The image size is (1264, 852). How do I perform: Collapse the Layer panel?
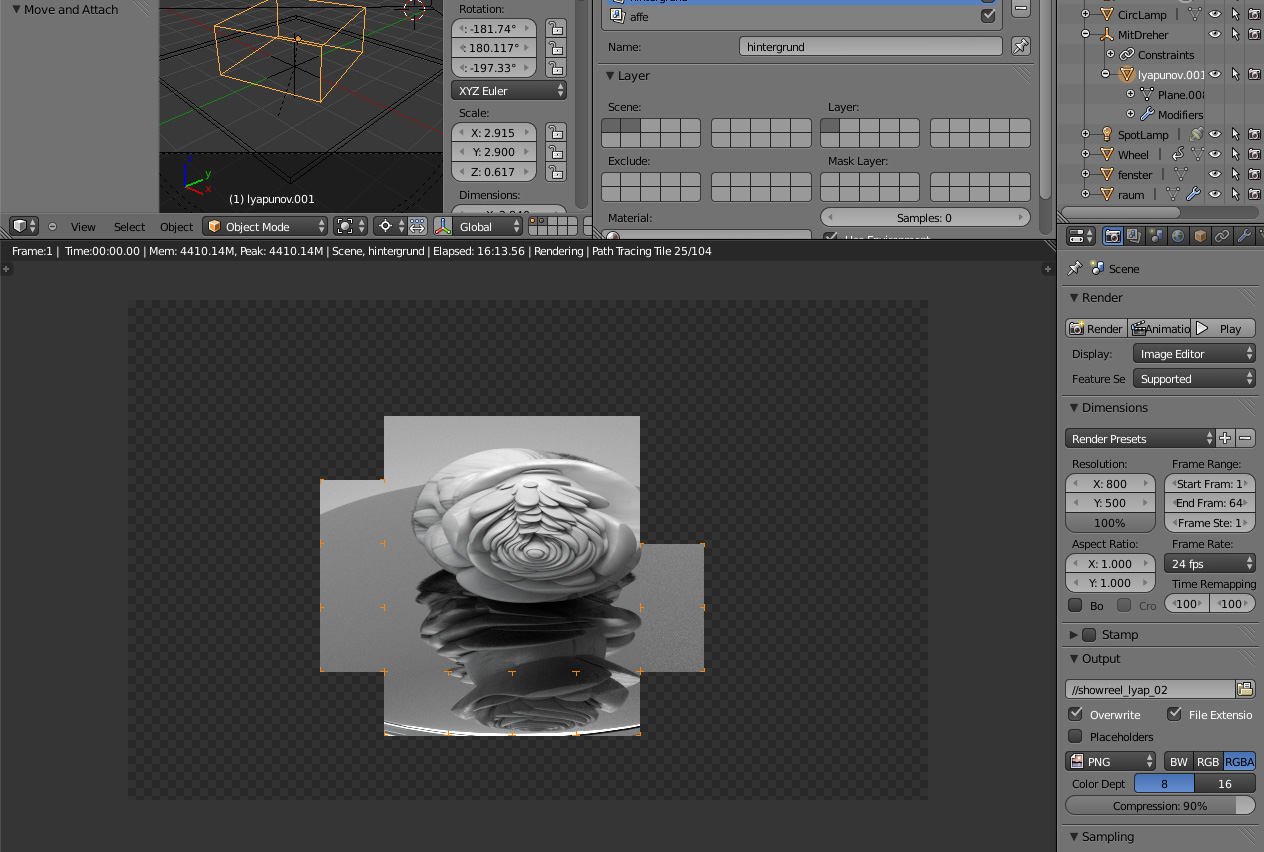610,76
